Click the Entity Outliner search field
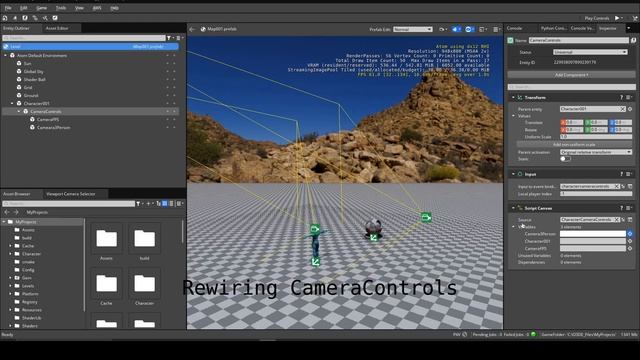Screen dimensions: 640x360 (x=84, y=38)
